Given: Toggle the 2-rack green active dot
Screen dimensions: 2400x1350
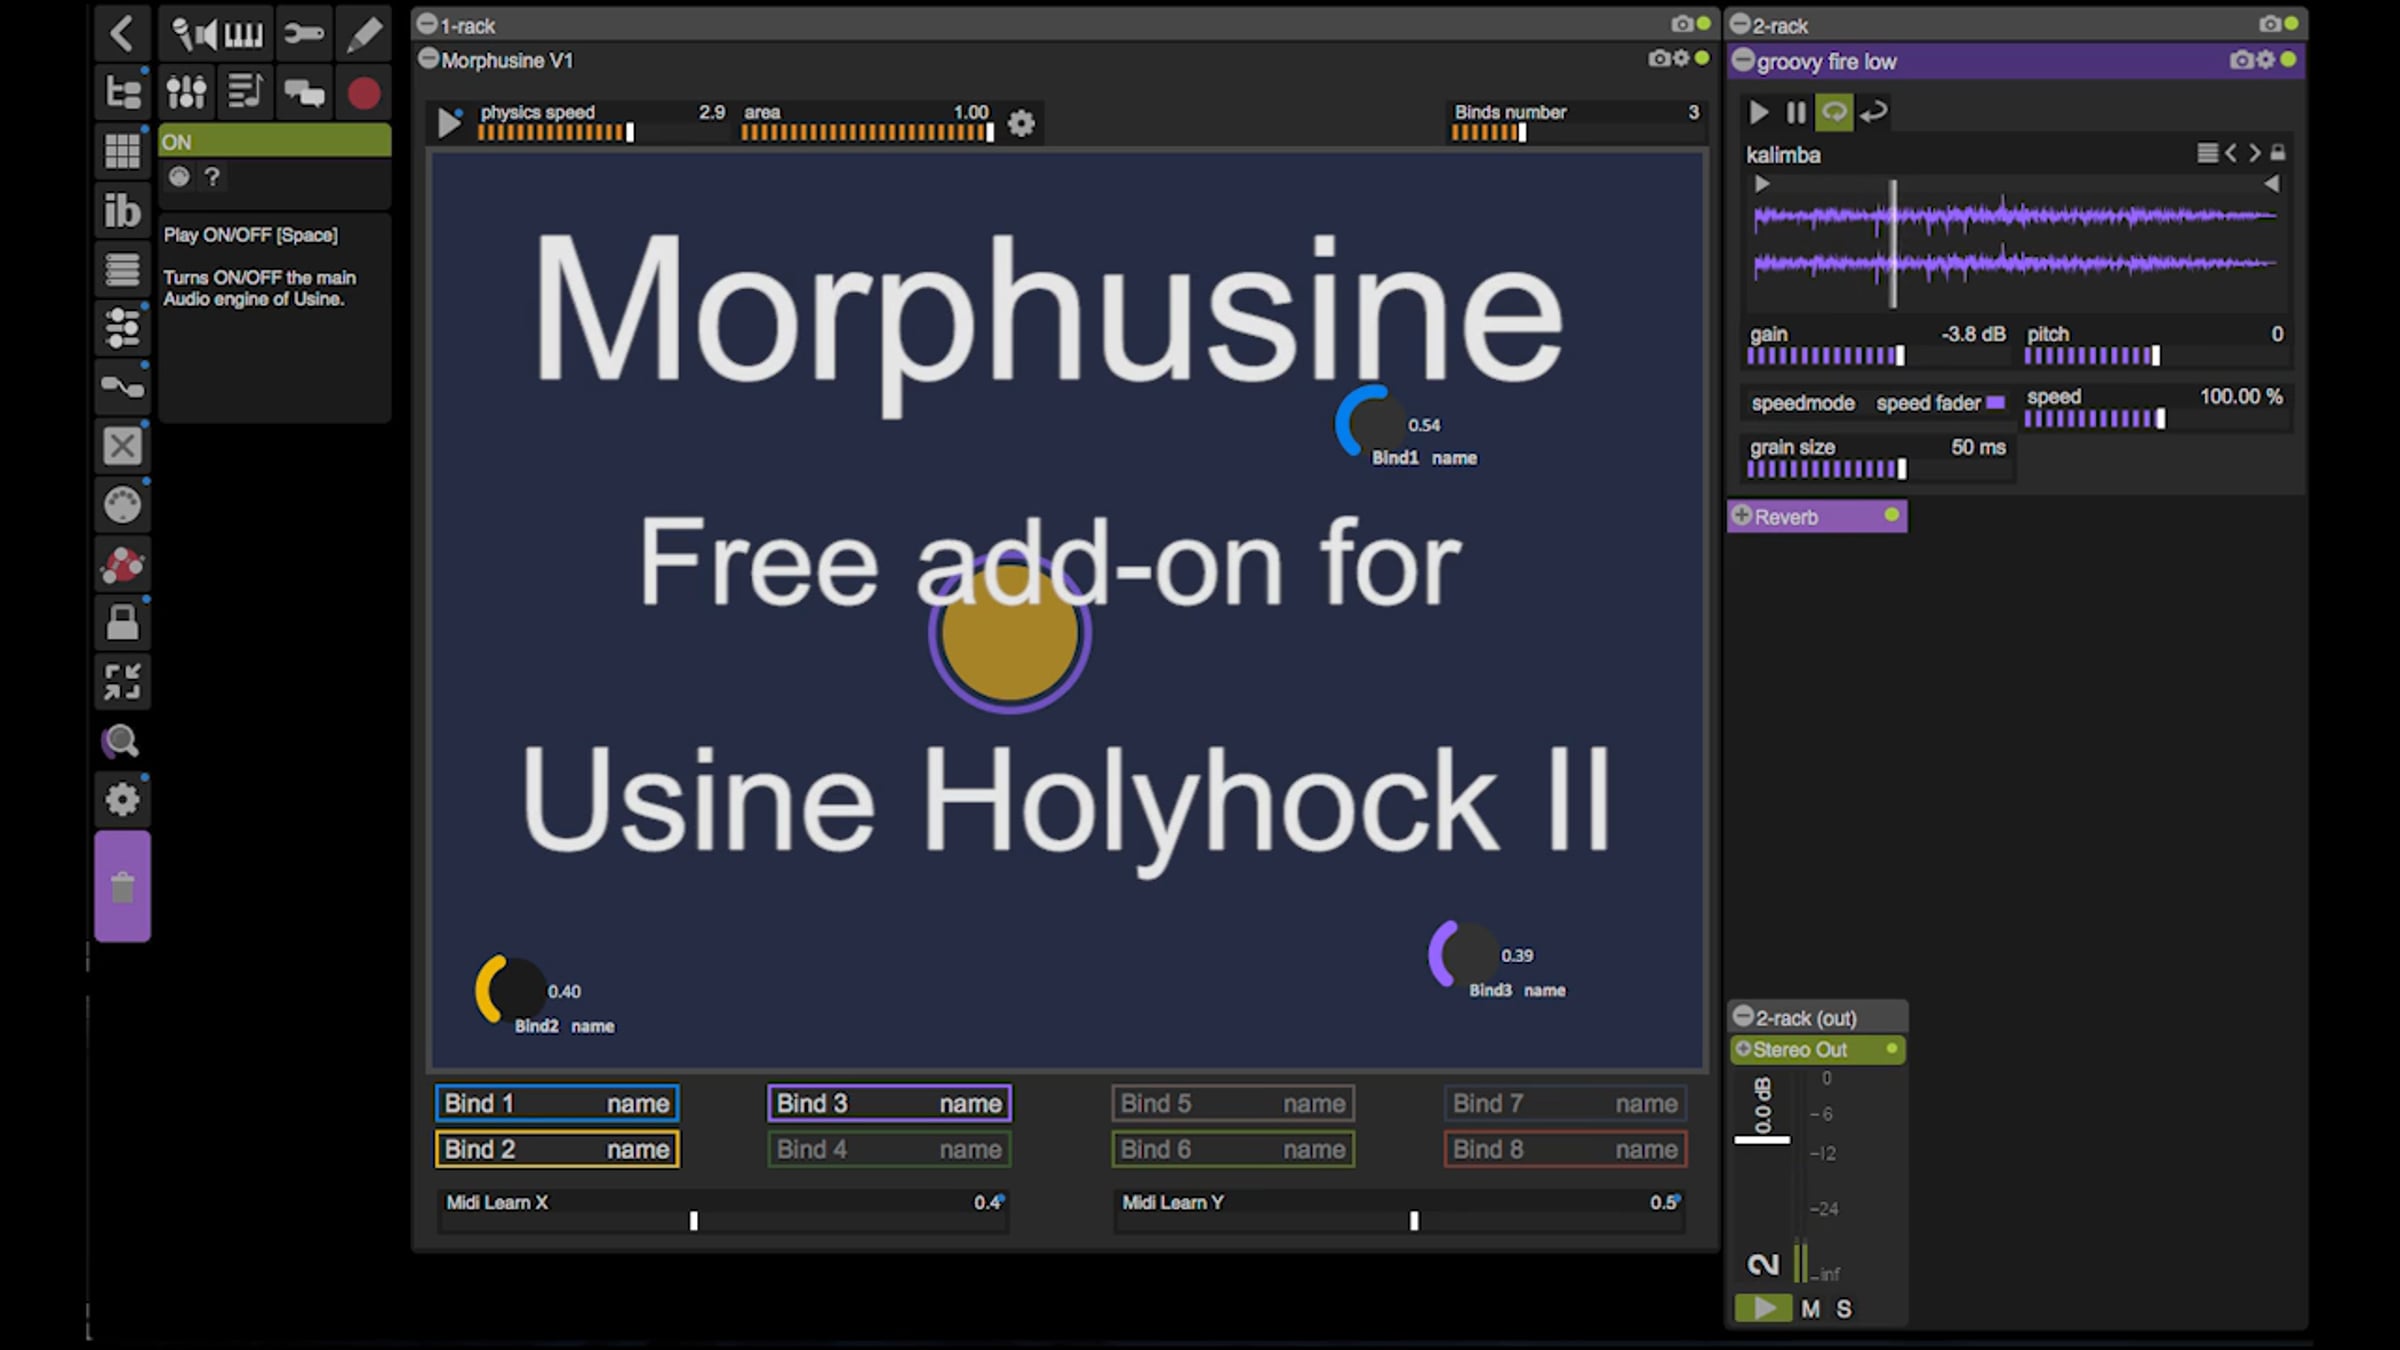Looking at the screenshot, I should pyautogui.click(x=2291, y=24).
